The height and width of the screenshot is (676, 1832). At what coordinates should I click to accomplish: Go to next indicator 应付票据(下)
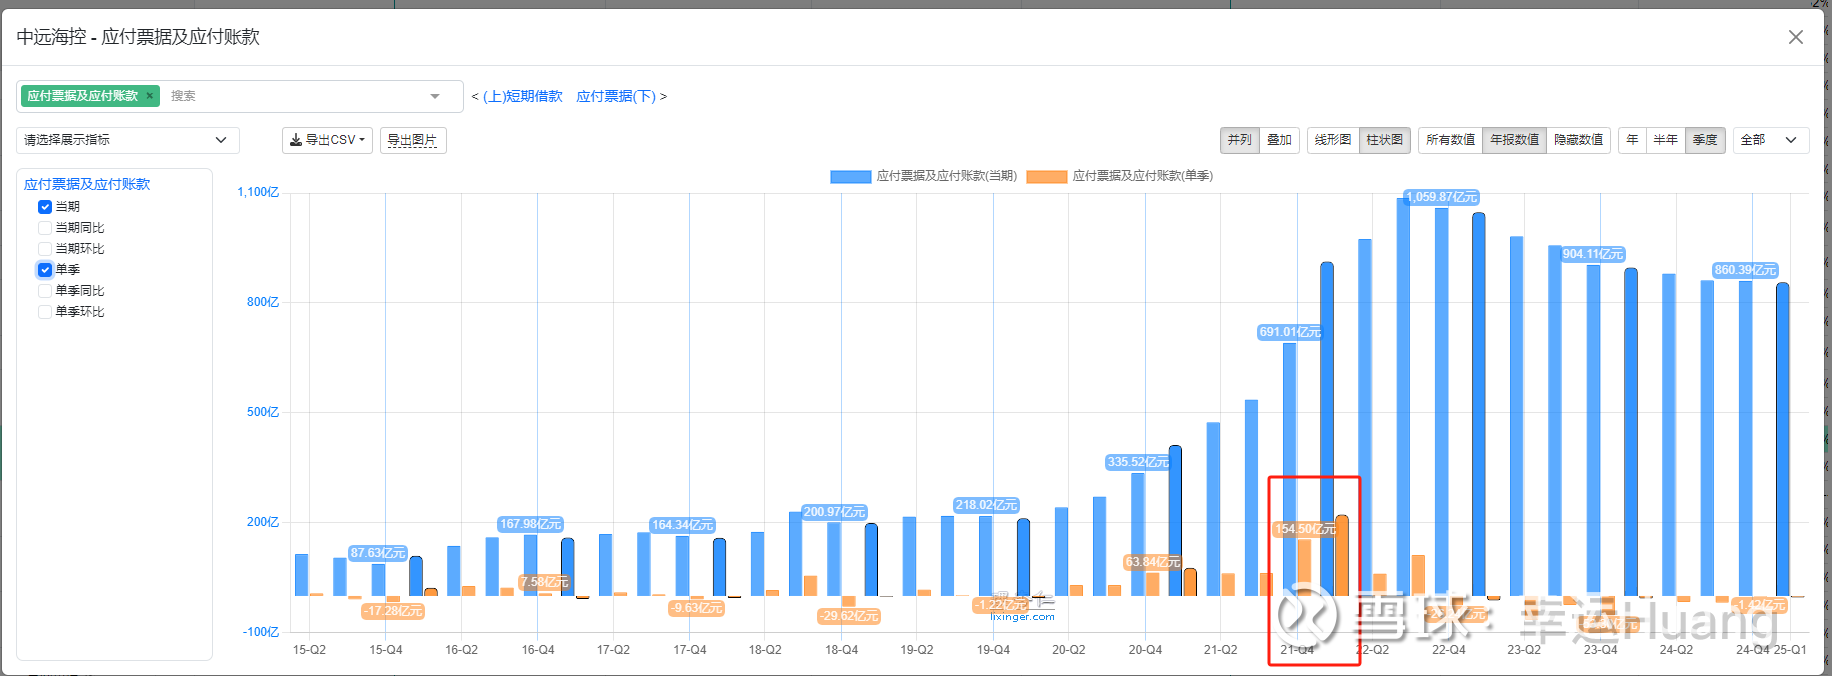(616, 96)
